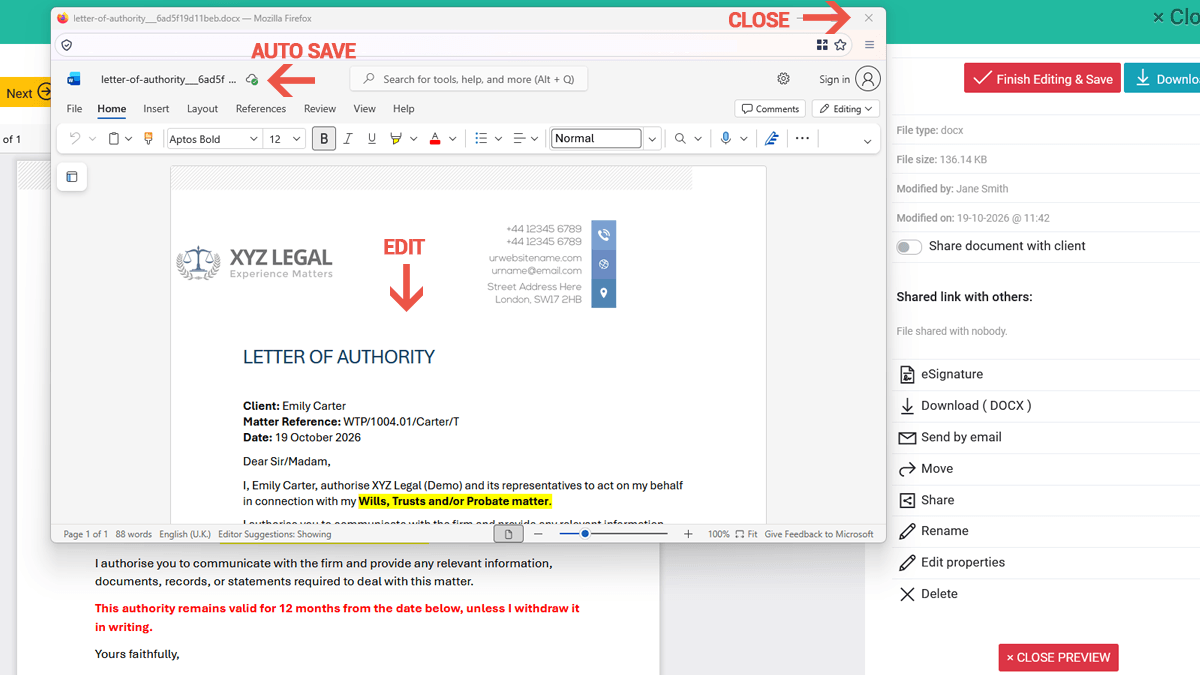Expand the Normal styles dropdown arrow
Screen dimensions: 1200x675
652,139
